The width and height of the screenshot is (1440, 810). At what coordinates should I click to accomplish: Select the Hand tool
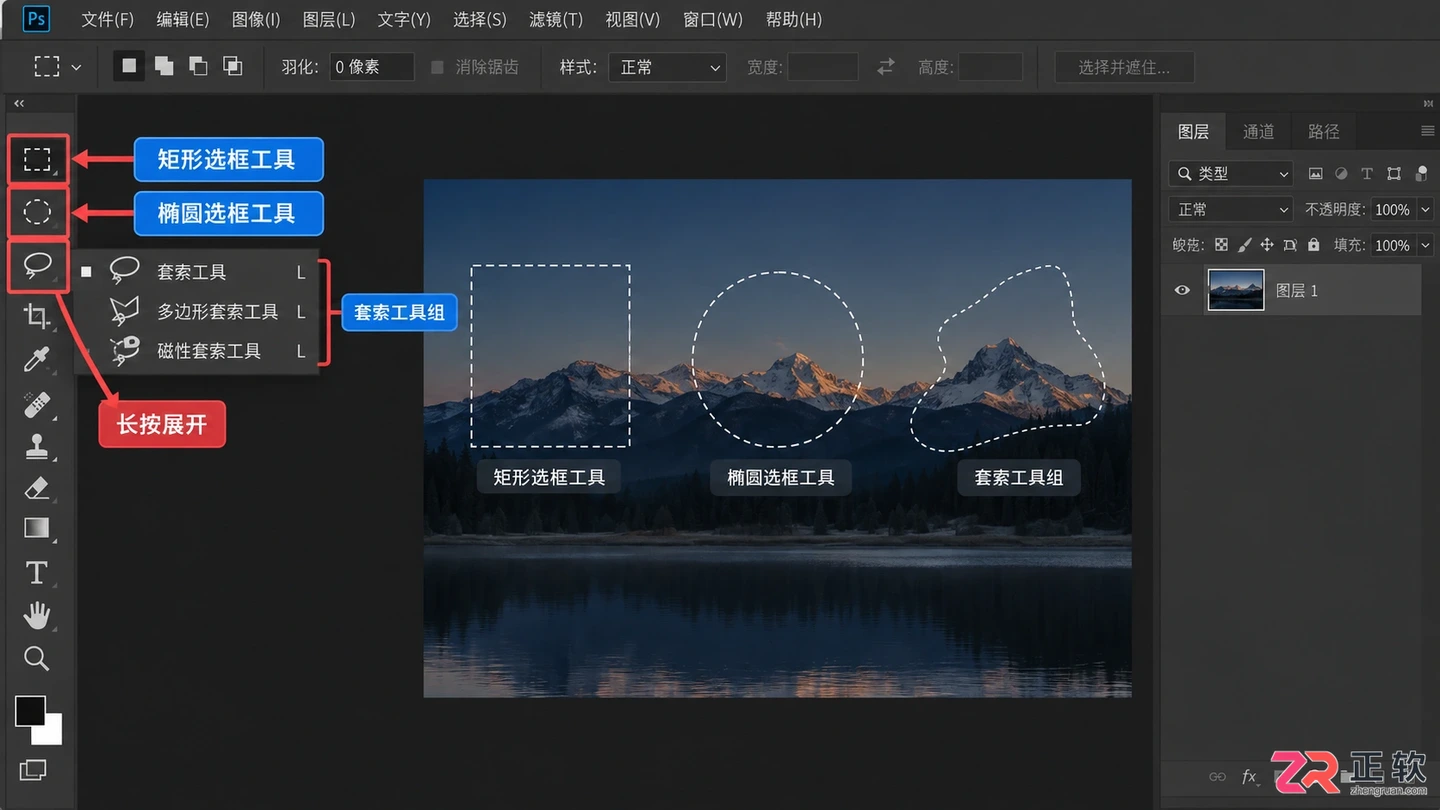click(x=37, y=615)
